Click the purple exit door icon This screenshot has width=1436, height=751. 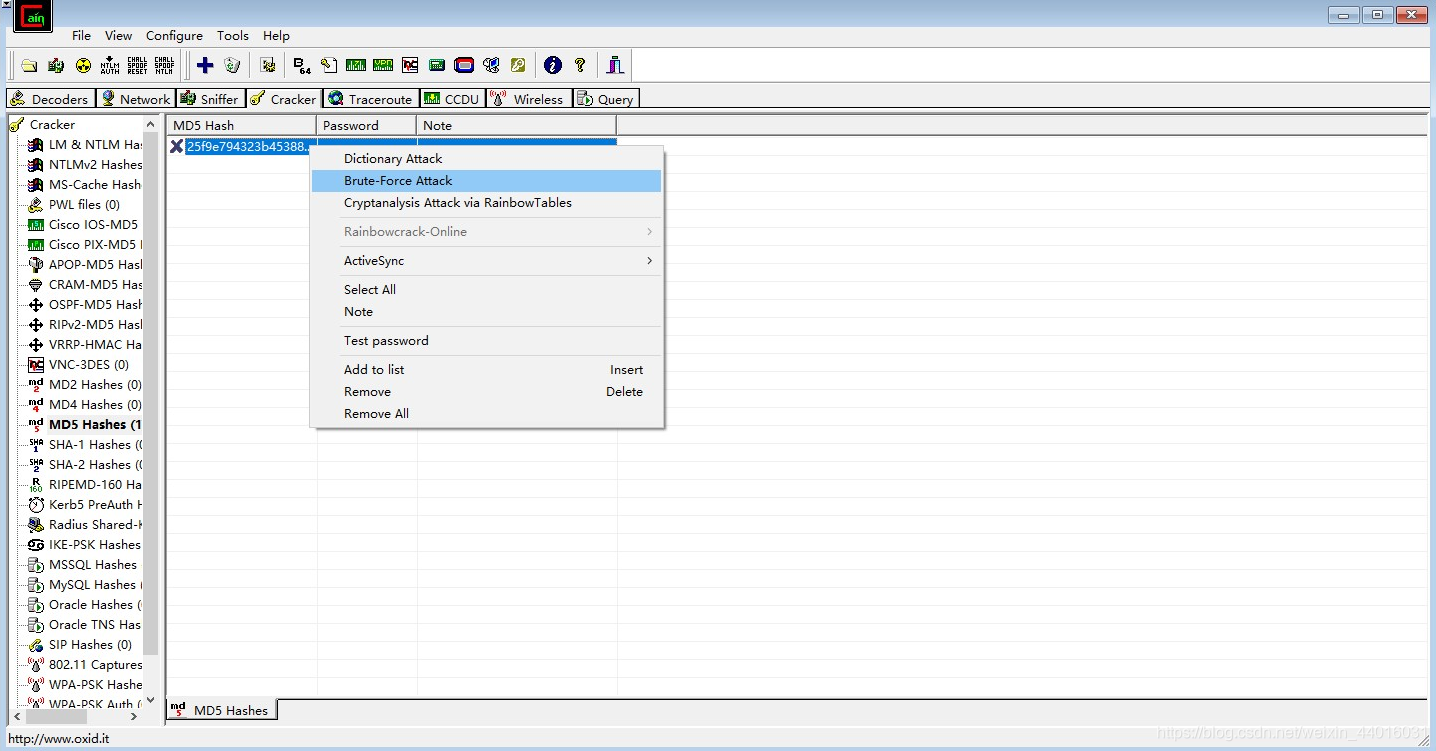[615, 66]
